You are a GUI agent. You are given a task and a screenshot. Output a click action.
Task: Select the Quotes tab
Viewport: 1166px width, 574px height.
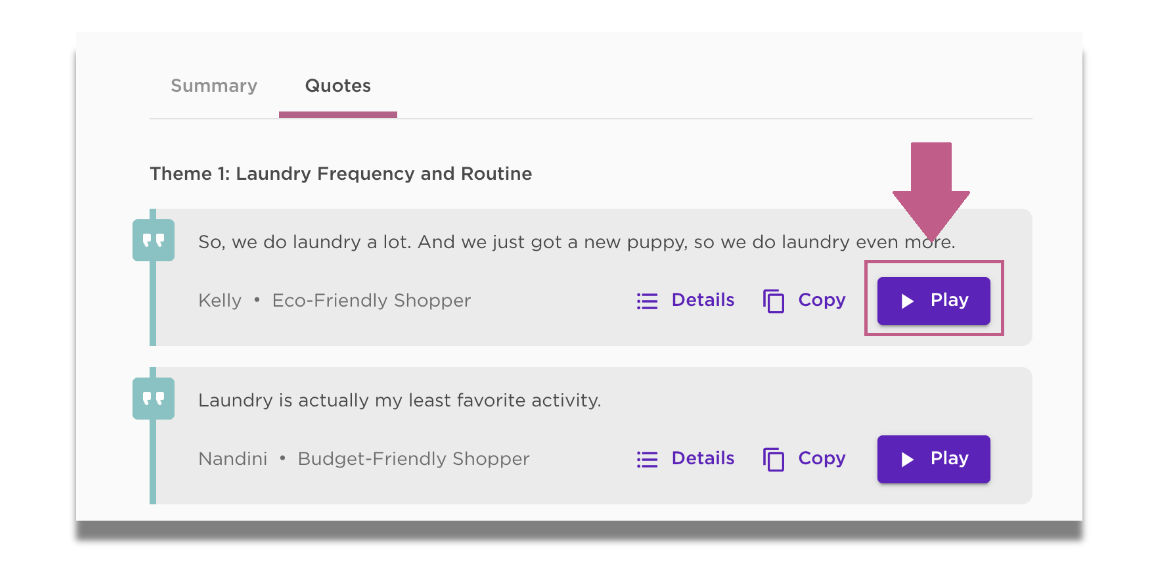[x=338, y=86]
